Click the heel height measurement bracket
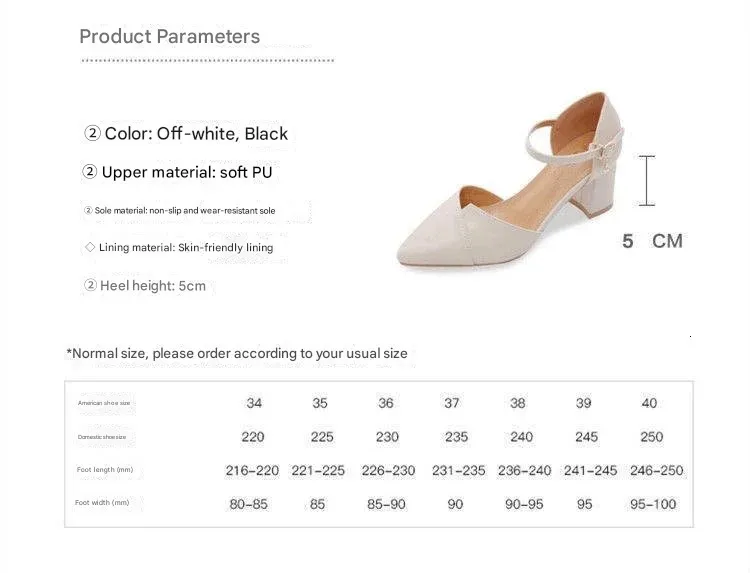The width and height of the screenshot is (750, 573). coord(648,180)
